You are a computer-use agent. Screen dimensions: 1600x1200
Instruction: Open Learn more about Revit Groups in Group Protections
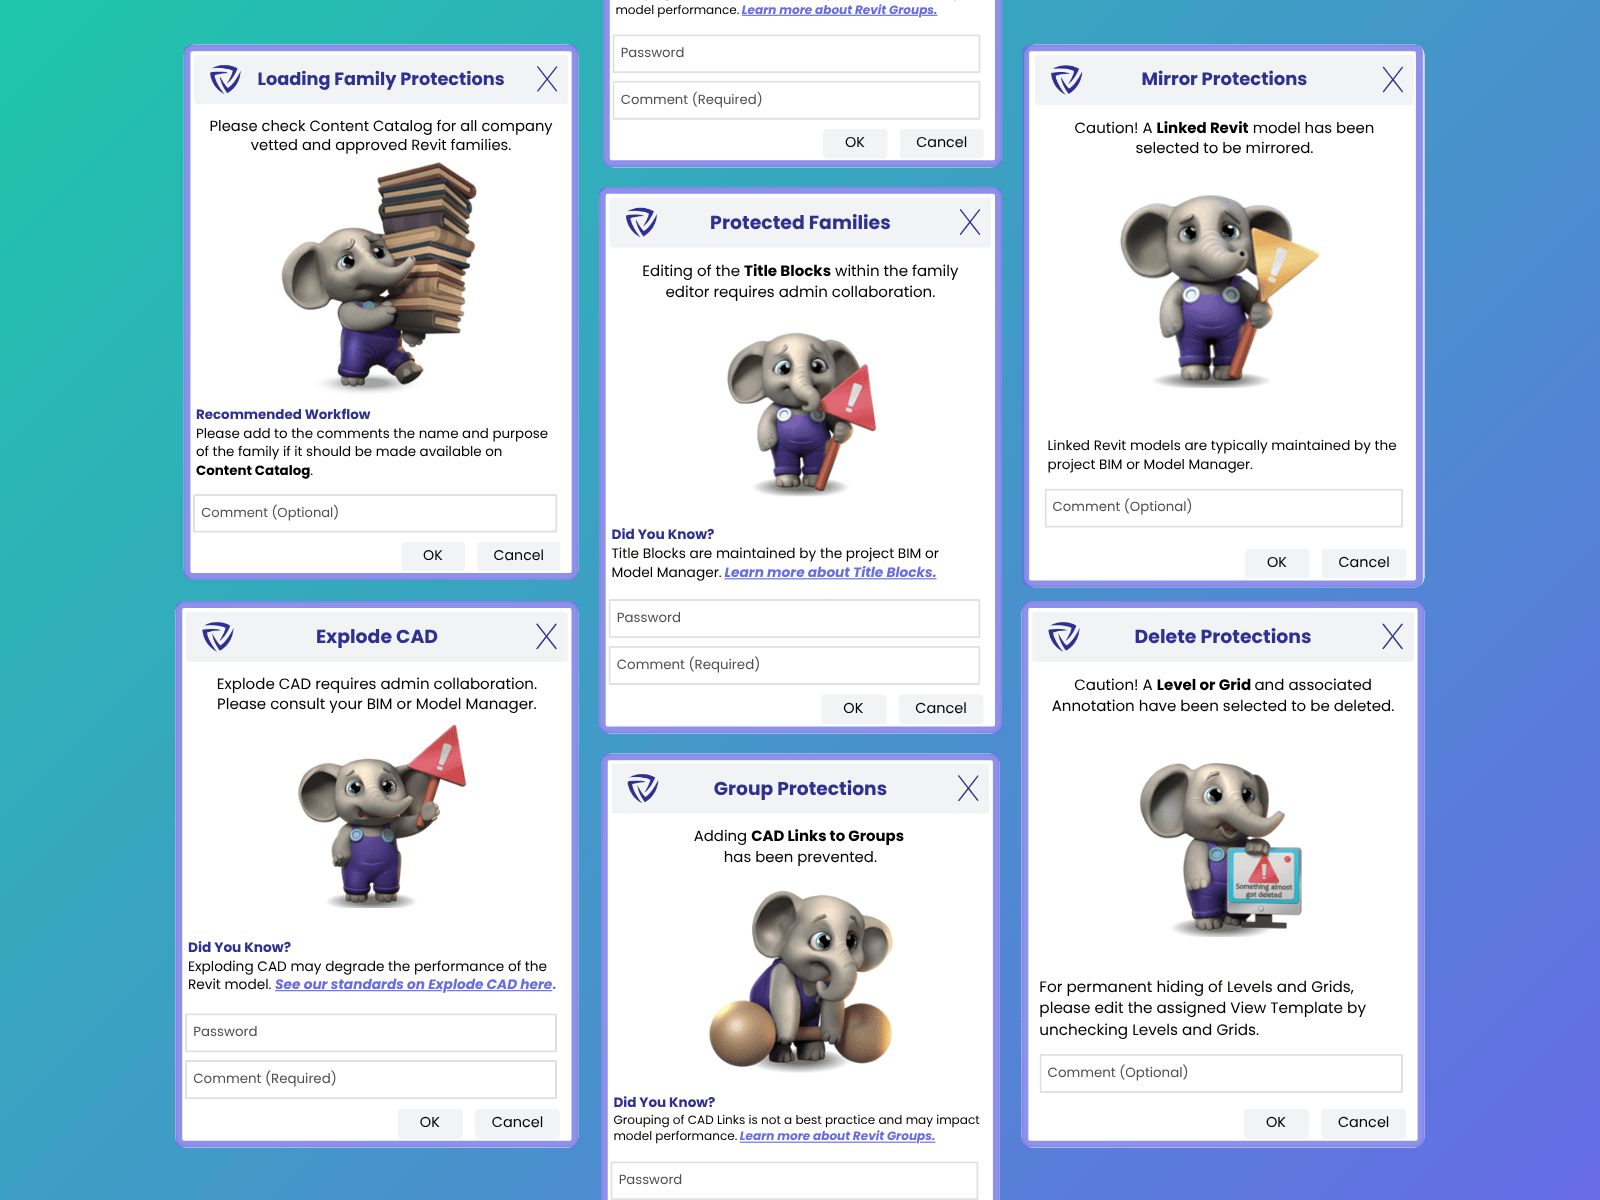click(837, 1136)
